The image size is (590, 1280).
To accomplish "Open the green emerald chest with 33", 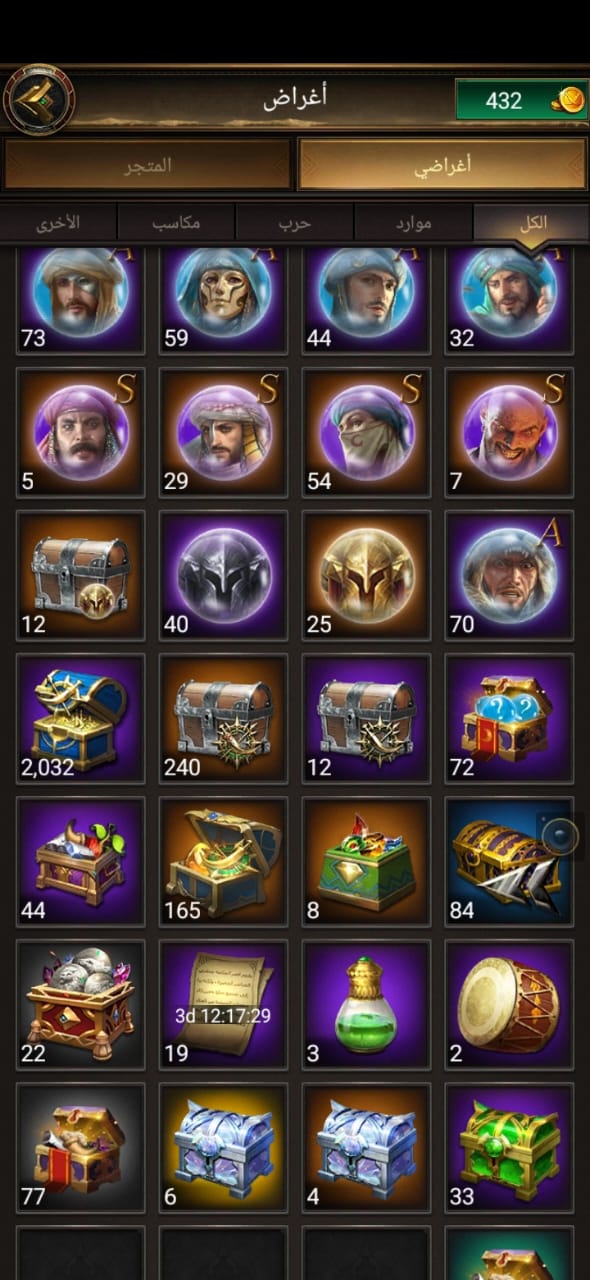I will [510, 1148].
